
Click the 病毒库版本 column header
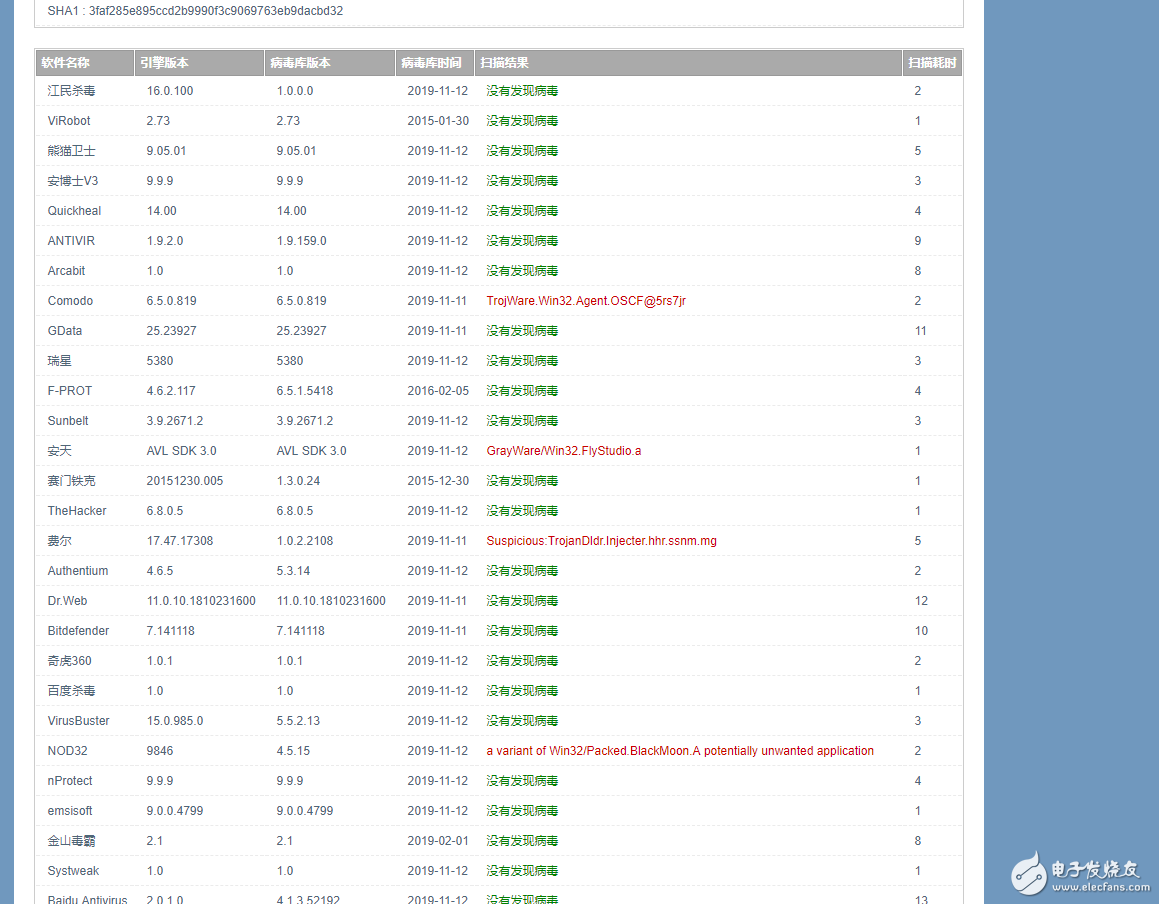click(x=330, y=63)
